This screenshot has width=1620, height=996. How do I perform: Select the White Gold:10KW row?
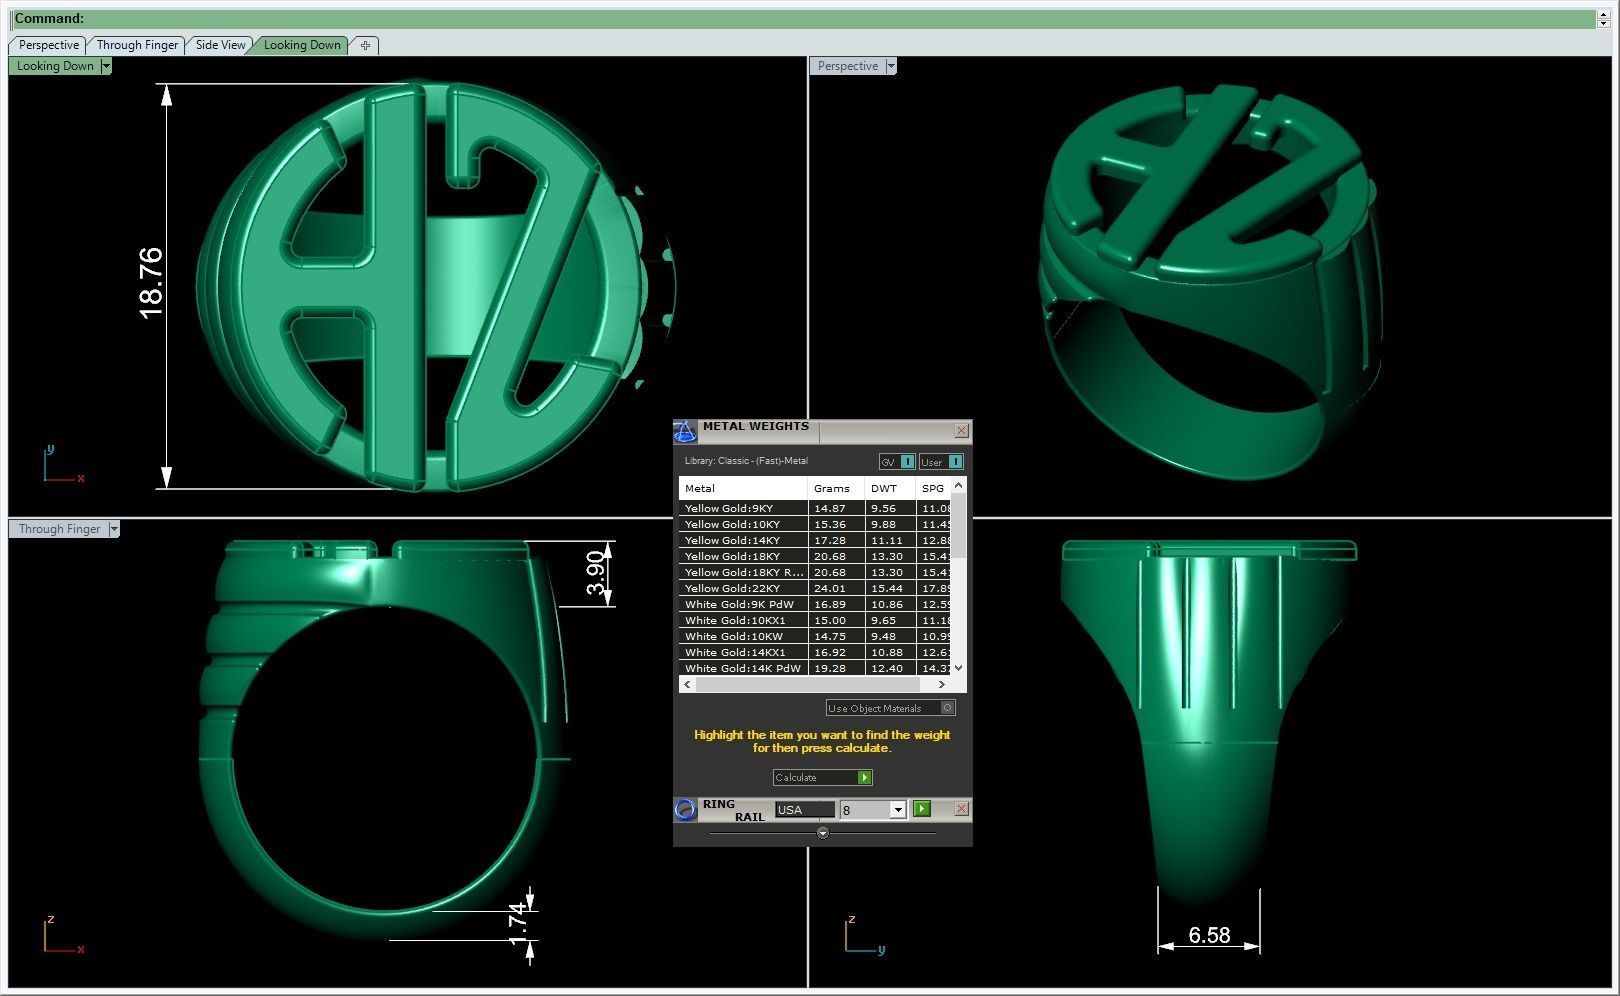coord(815,636)
